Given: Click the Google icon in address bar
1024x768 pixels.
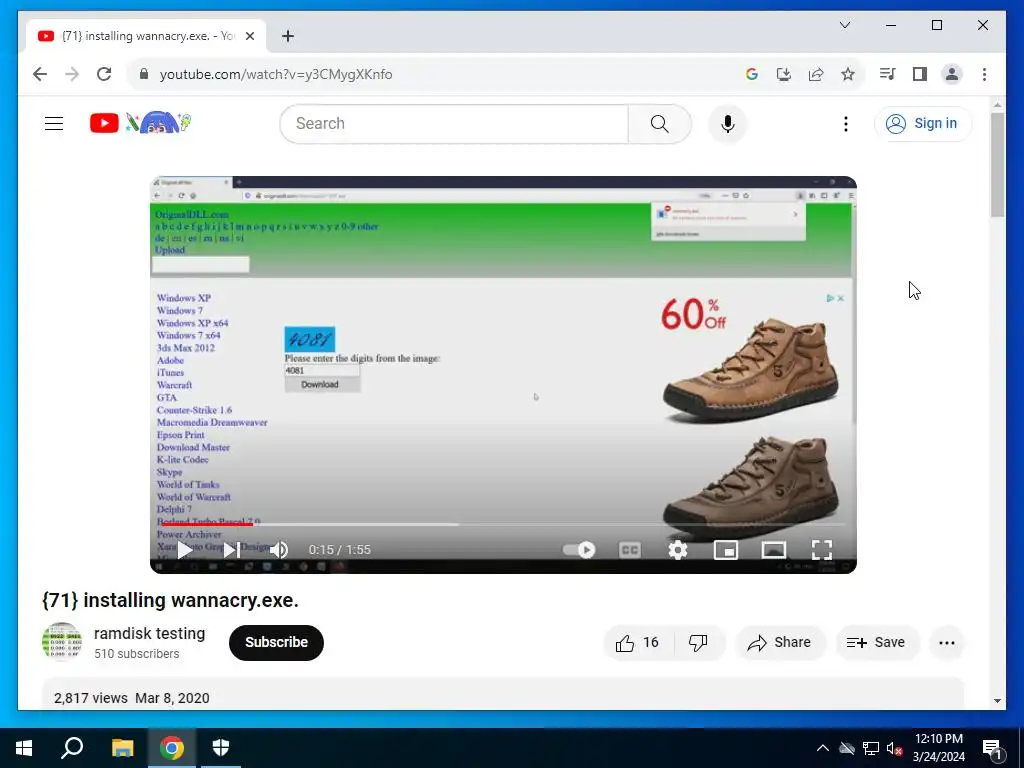Looking at the screenshot, I should coord(752,74).
